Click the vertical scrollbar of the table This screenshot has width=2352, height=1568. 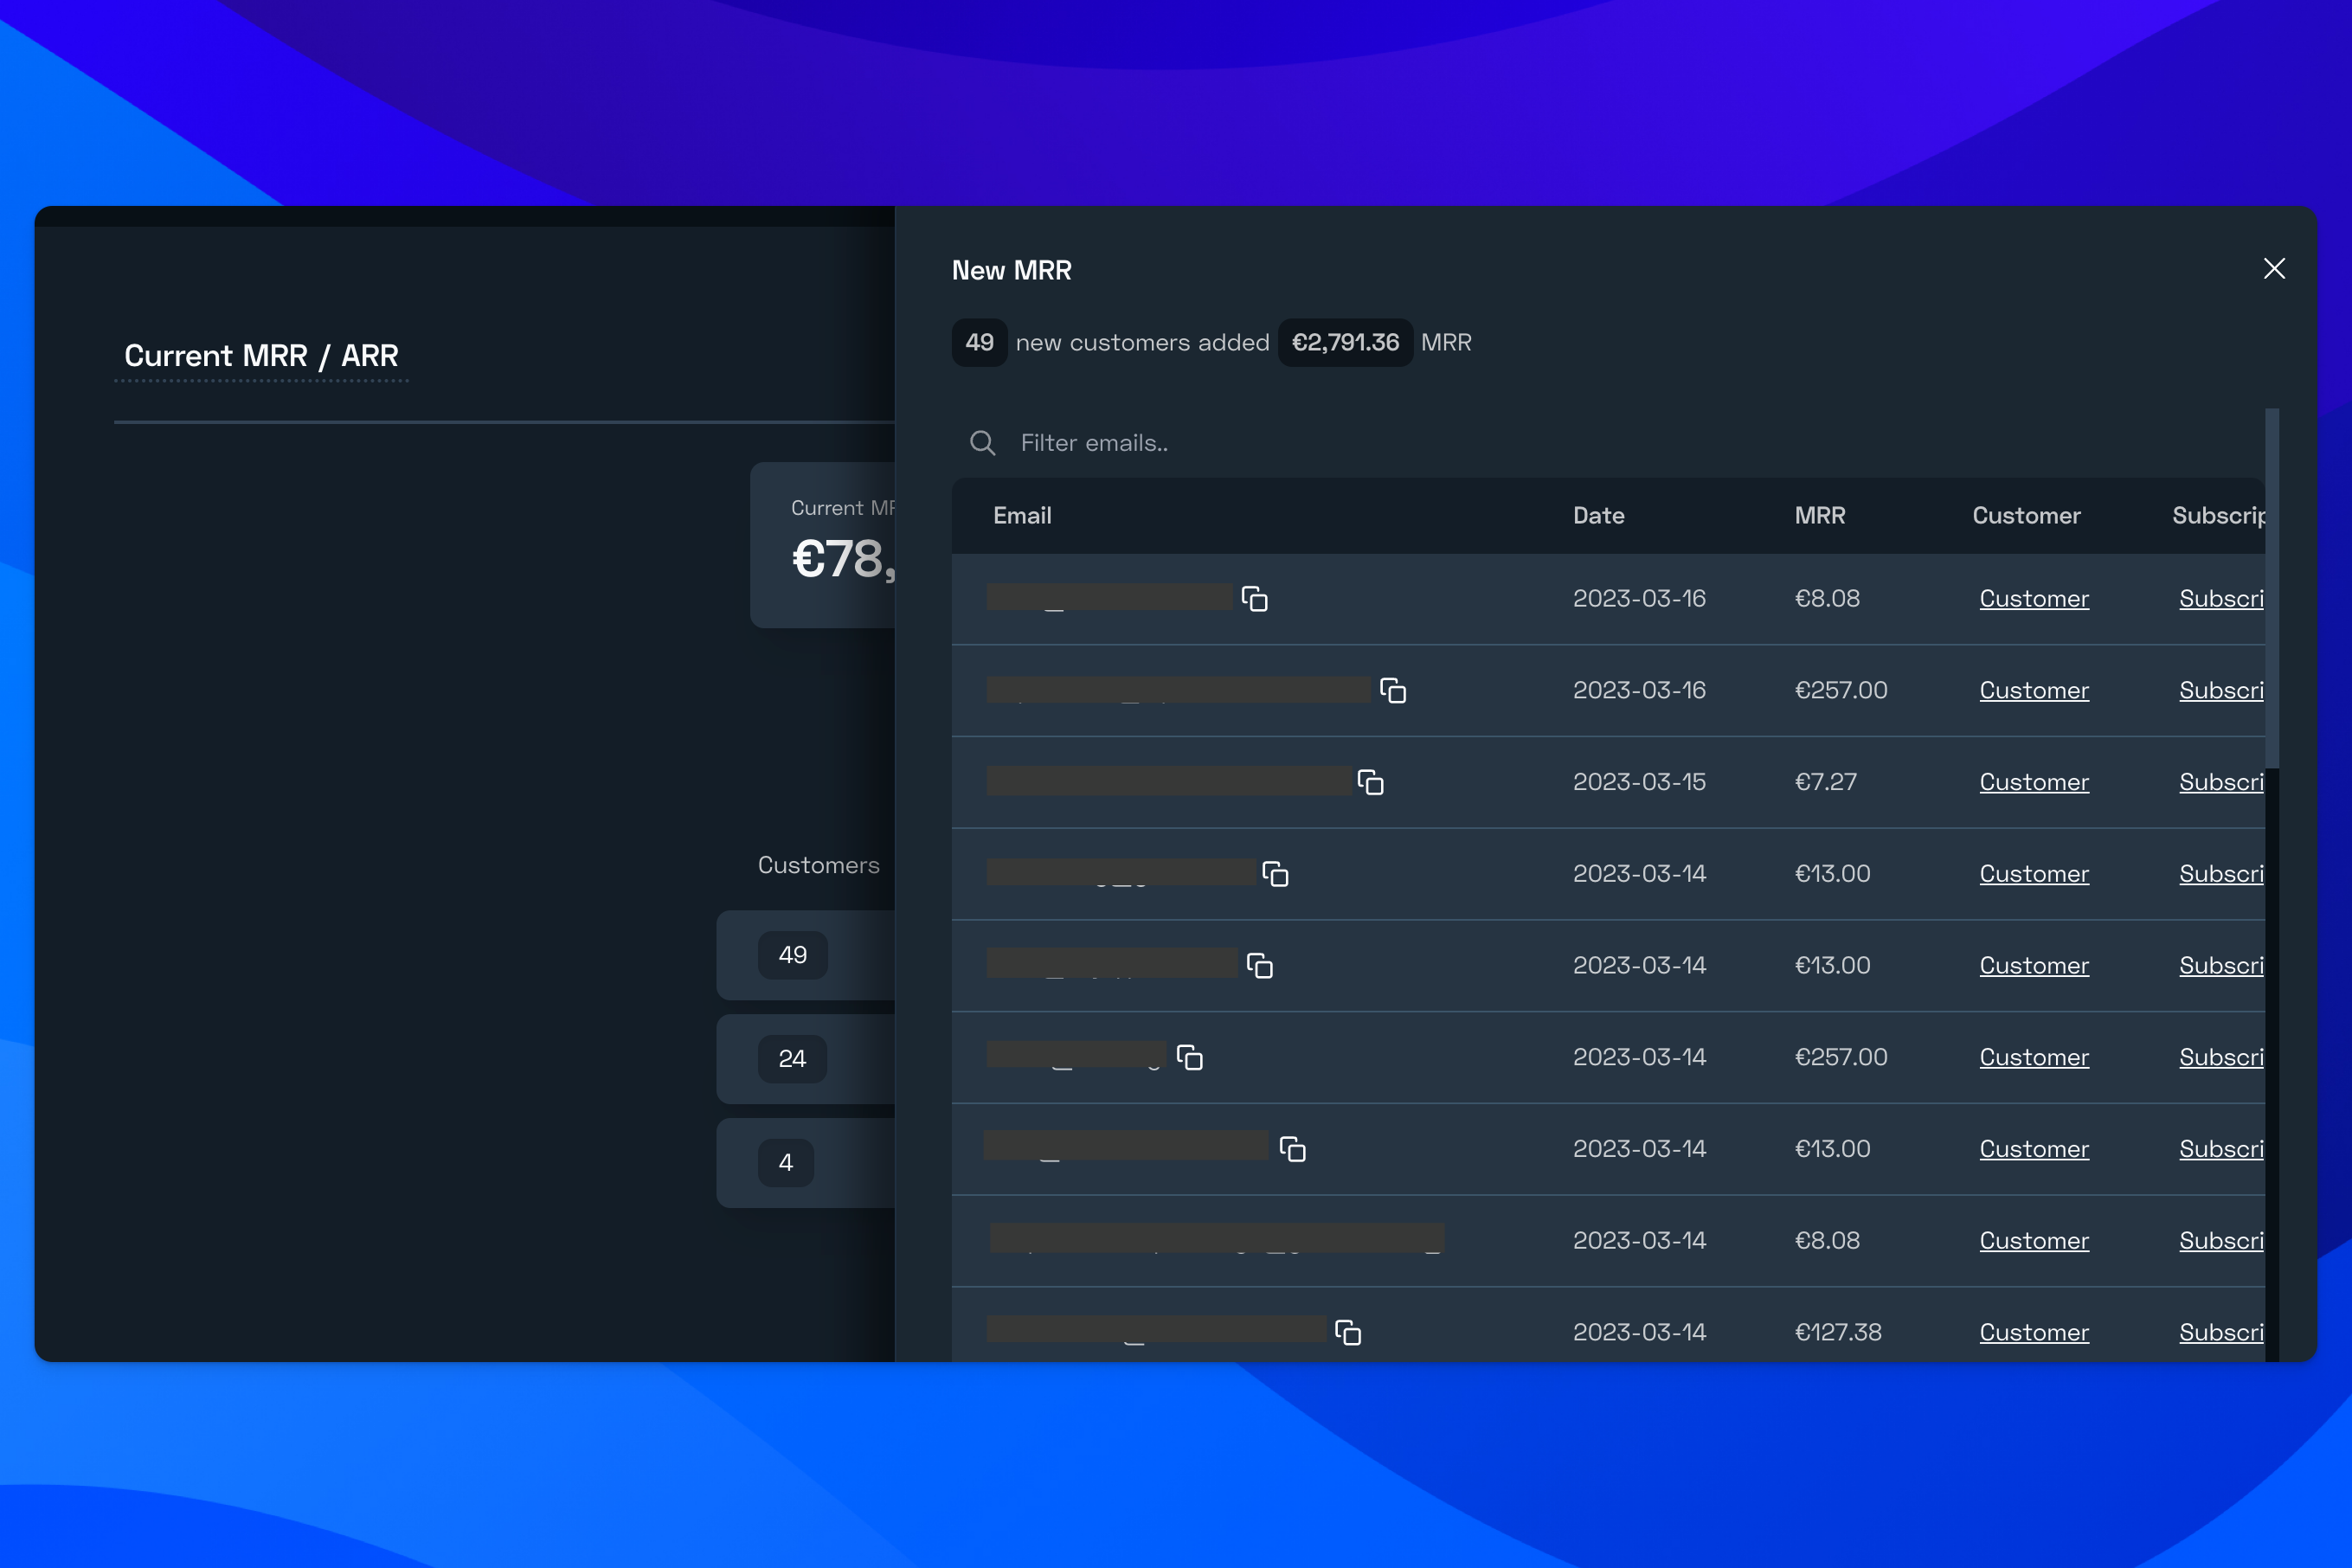pyautogui.click(x=2272, y=589)
